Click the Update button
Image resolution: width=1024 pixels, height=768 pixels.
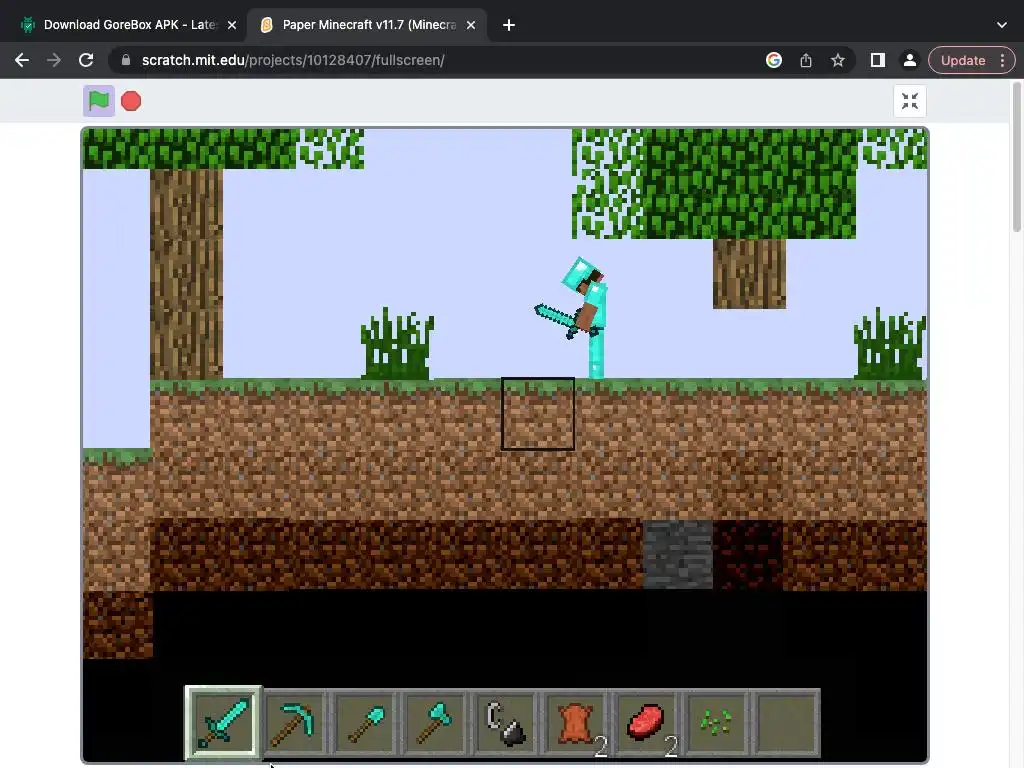click(x=963, y=60)
